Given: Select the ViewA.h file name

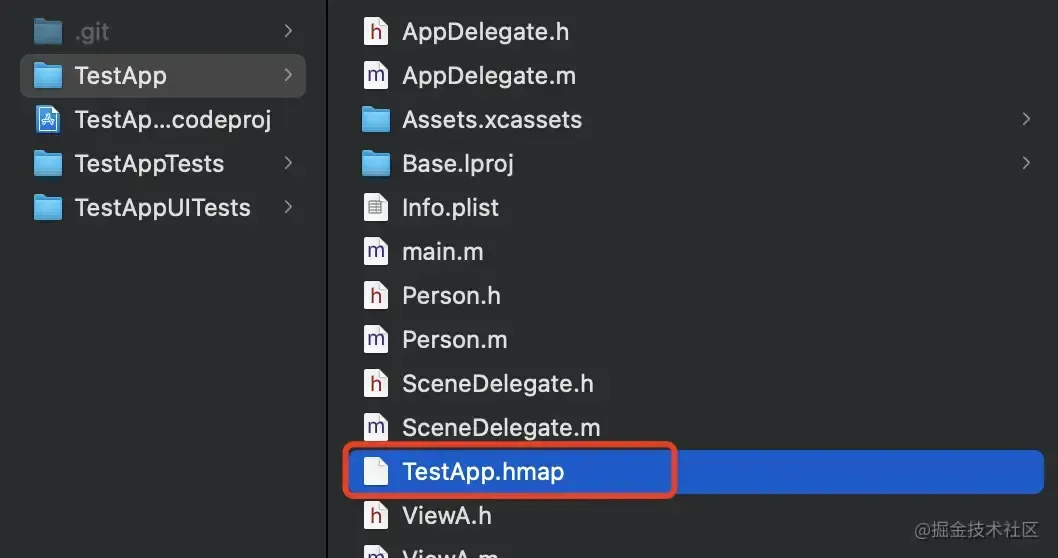Looking at the screenshot, I should point(446,516).
